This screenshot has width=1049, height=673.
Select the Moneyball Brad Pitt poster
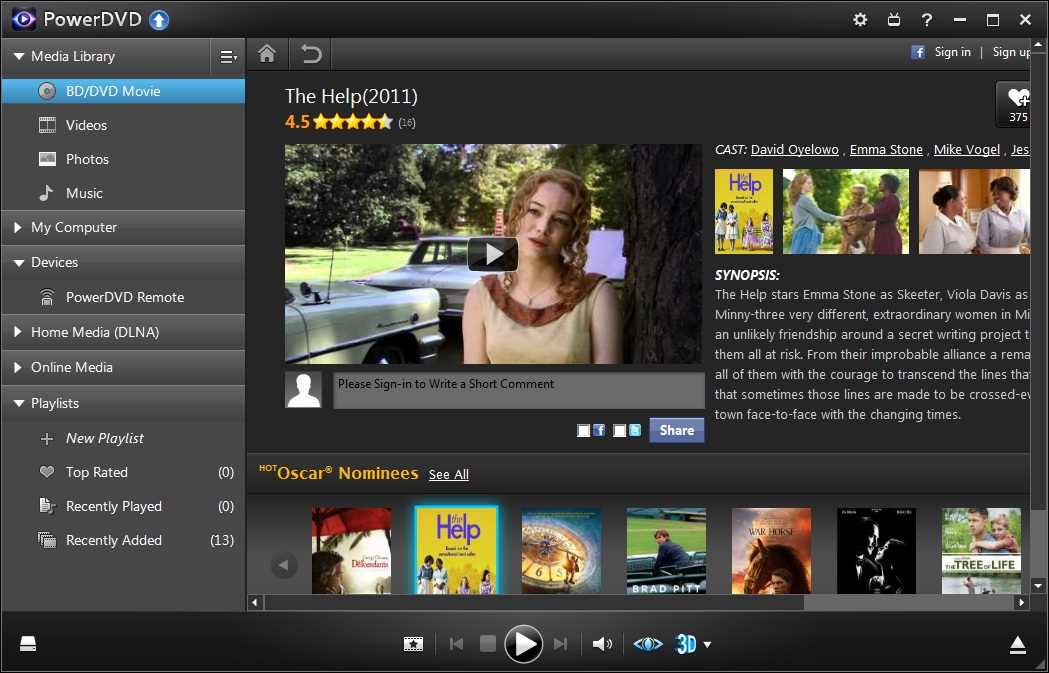tap(666, 551)
